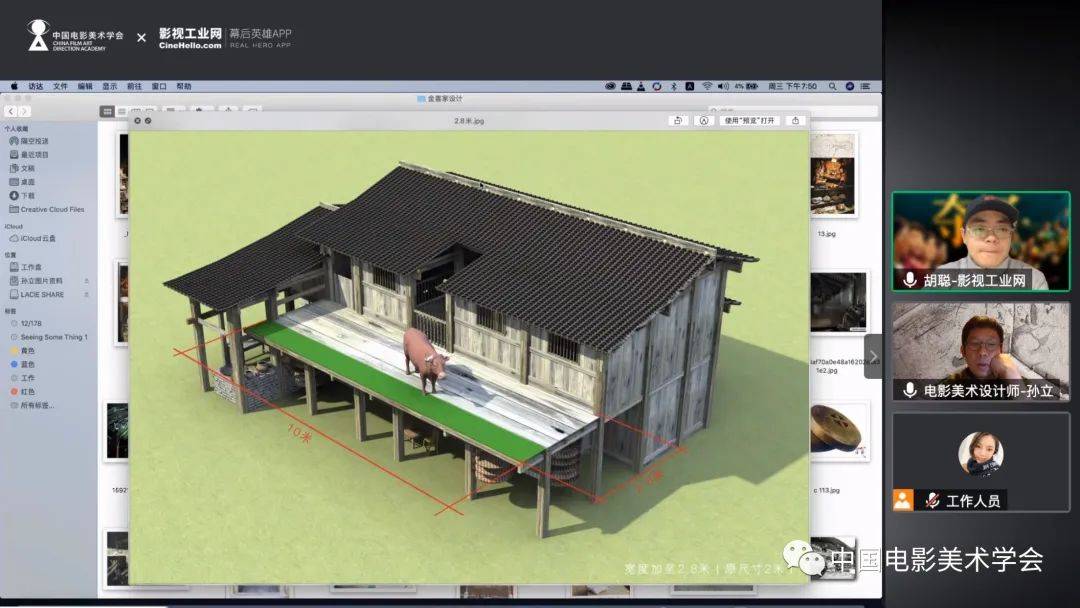The width and height of the screenshot is (1080, 608).
Task: Select the 工作人员 participant tile
Action: point(981,461)
